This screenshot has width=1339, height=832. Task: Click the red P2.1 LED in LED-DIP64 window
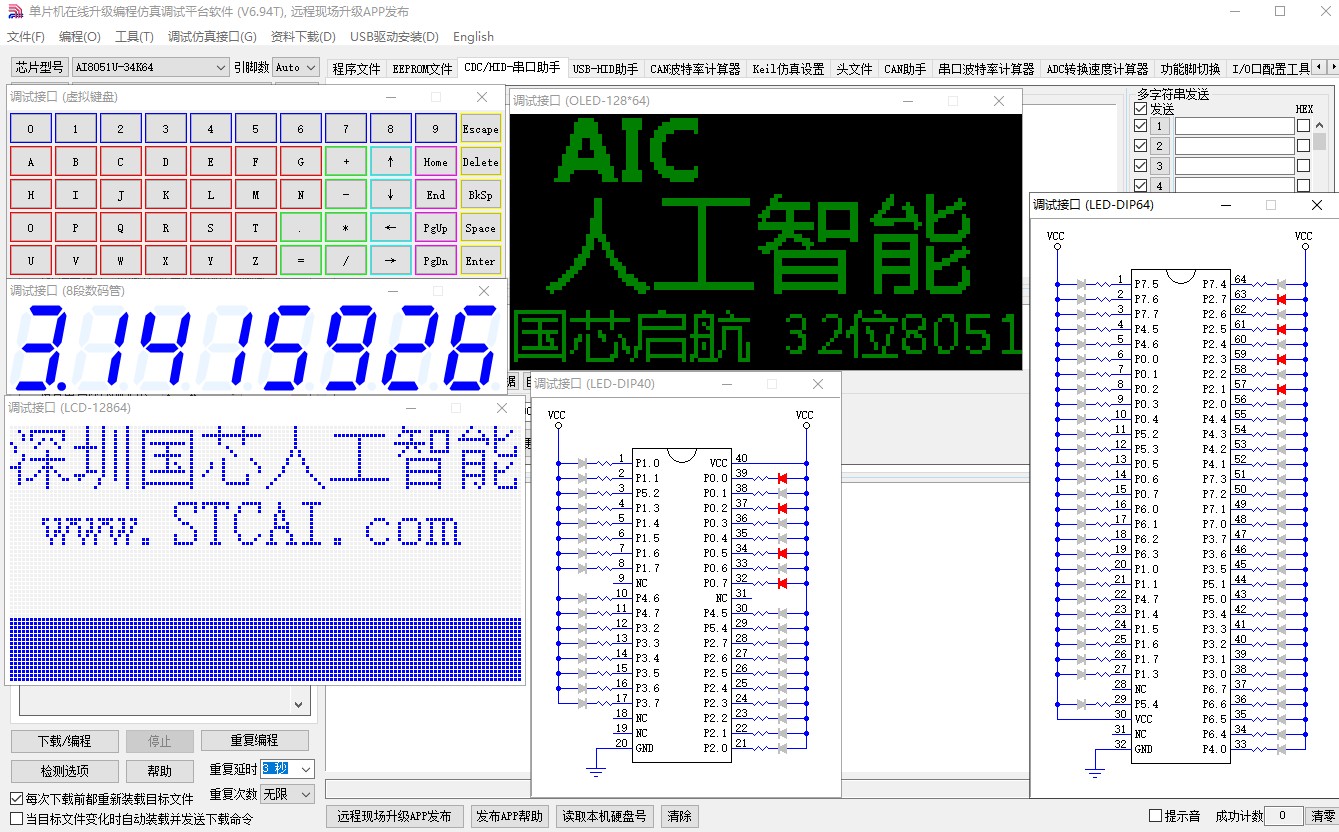point(1281,389)
